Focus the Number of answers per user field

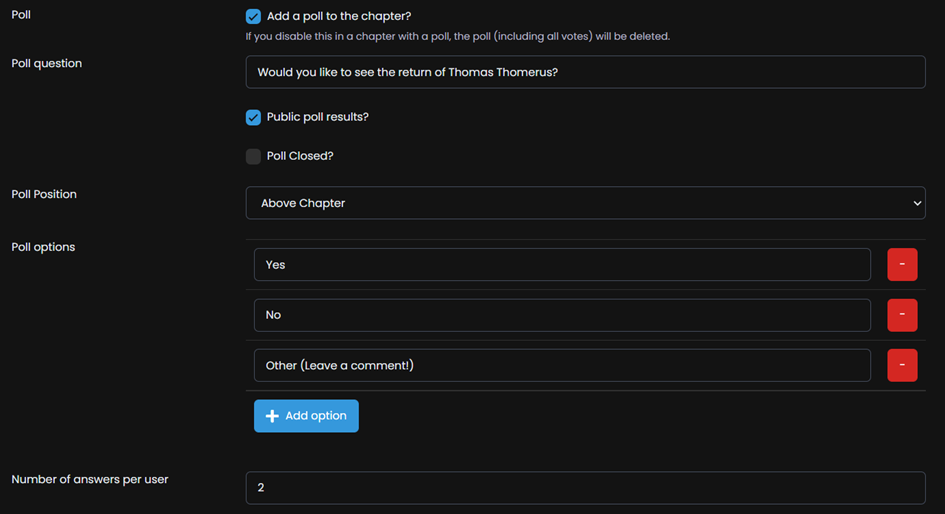[585, 487]
